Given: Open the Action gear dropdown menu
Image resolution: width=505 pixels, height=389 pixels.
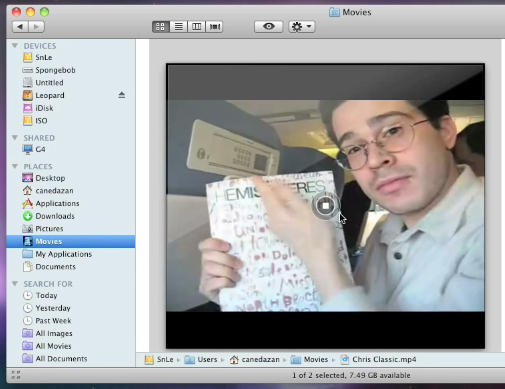Looking at the screenshot, I should click(x=302, y=26).
